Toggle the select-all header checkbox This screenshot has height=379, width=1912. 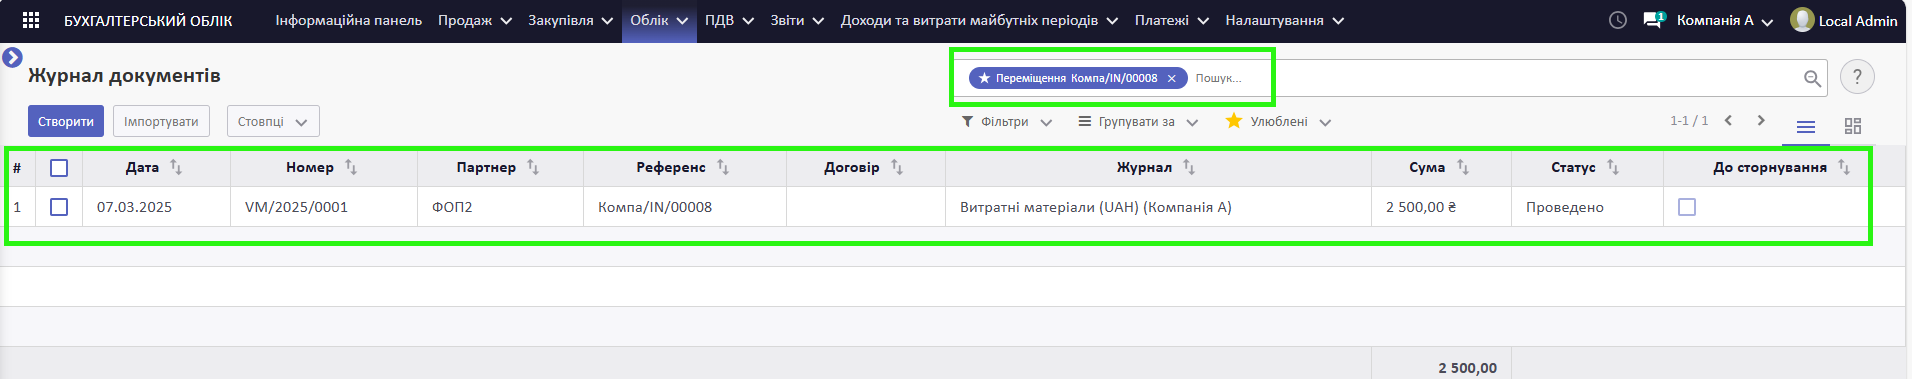[x=59, y=168]
